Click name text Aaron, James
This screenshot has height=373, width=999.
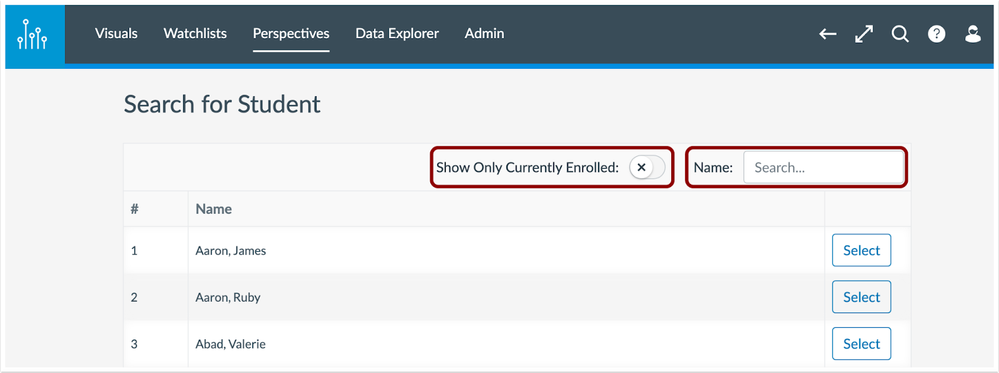point(231,251)
